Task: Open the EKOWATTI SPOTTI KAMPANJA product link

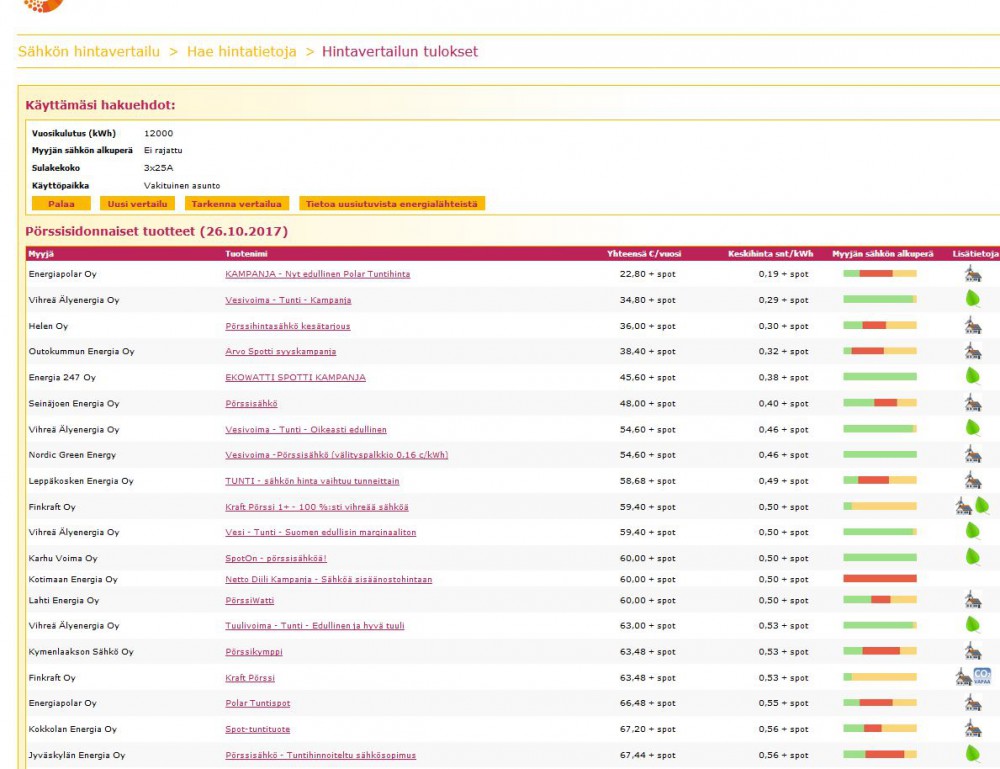Action: (295, 377)
